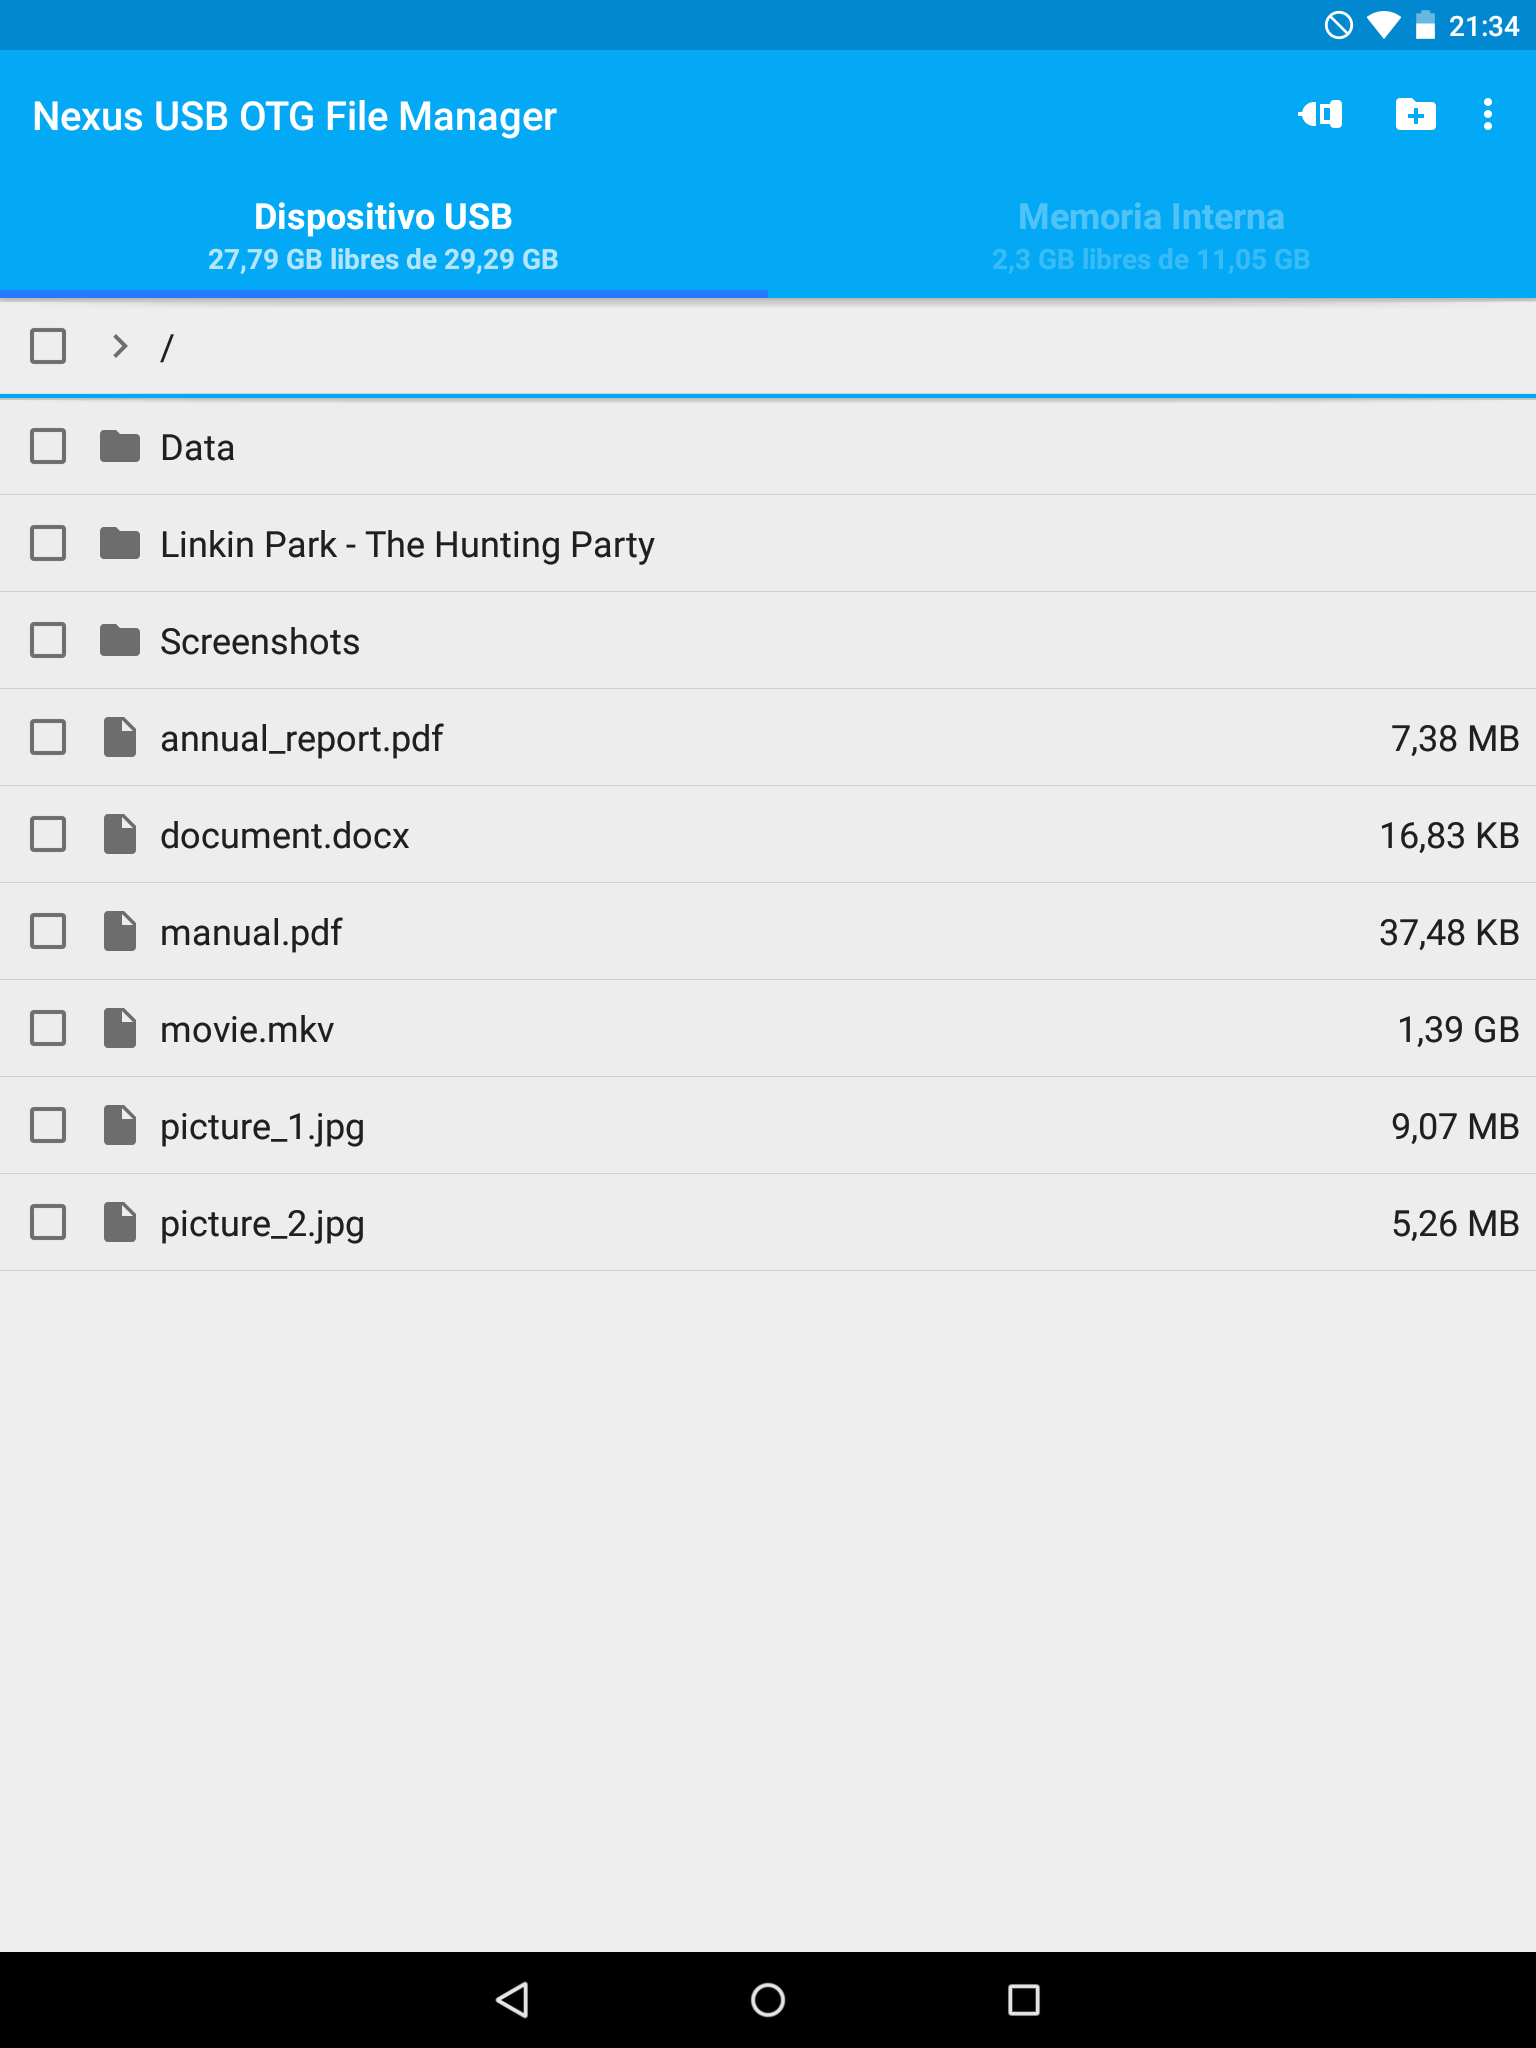Check movie.mkv checkbox

pyautogui.click(x=48, y=1029)
